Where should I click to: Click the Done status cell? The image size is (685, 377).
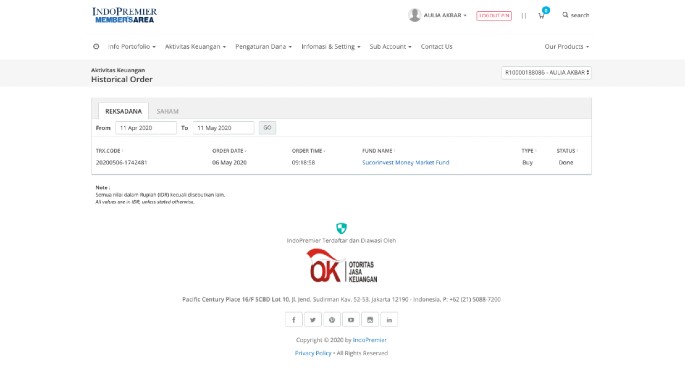click(566, 163)
